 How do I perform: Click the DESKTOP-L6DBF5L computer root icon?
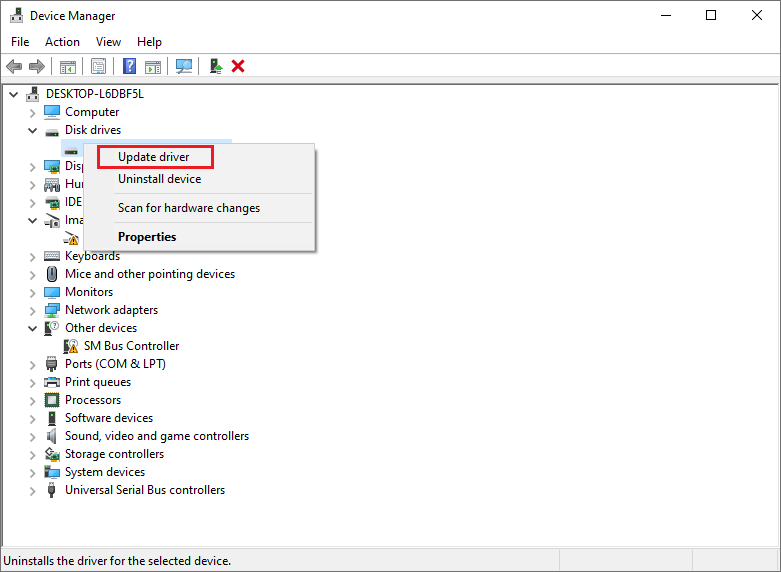coord(33,94)
